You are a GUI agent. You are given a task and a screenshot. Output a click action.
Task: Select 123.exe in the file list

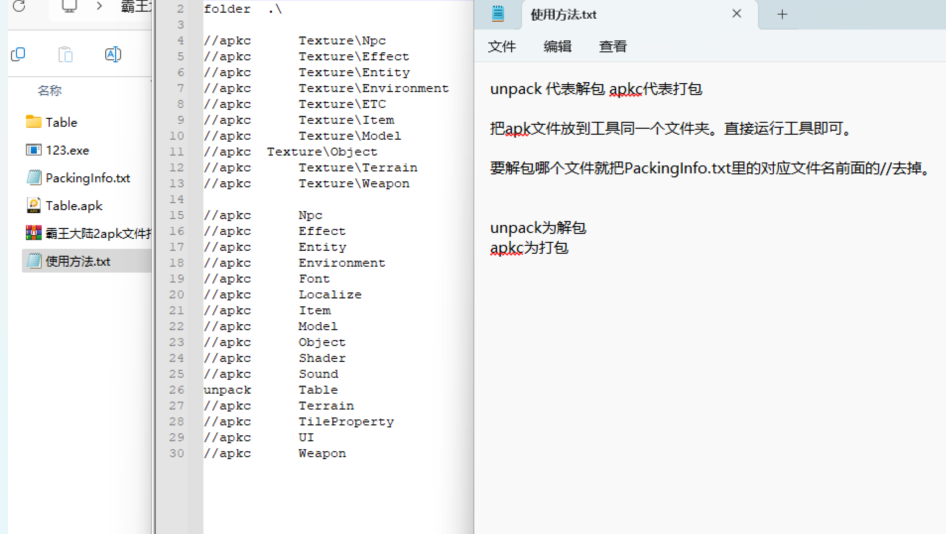(87, 150)
